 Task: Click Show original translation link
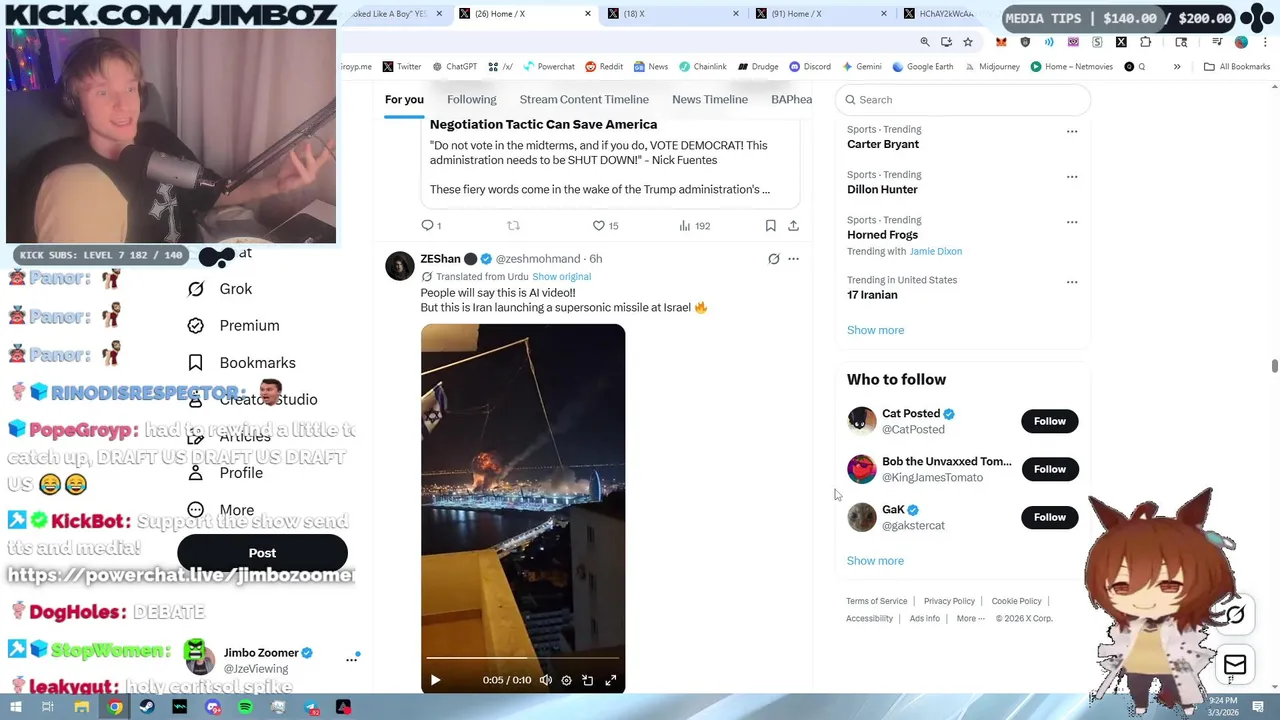561,277
